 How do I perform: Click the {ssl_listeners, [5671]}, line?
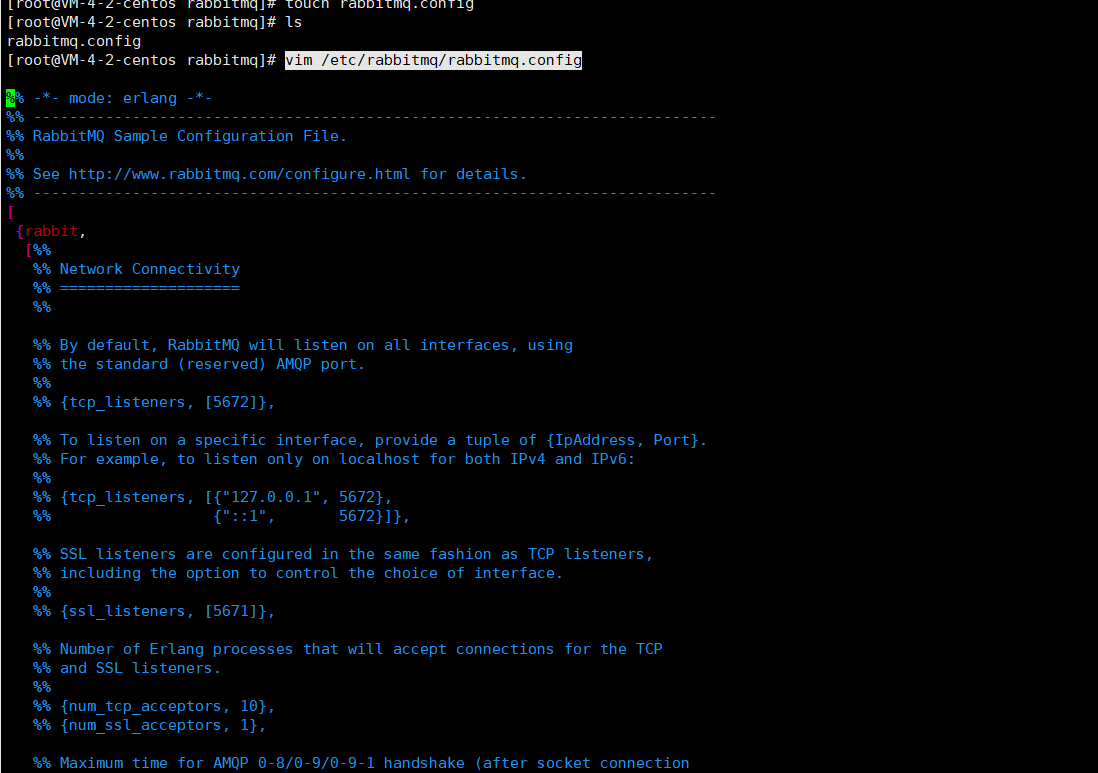pos(154,611)
